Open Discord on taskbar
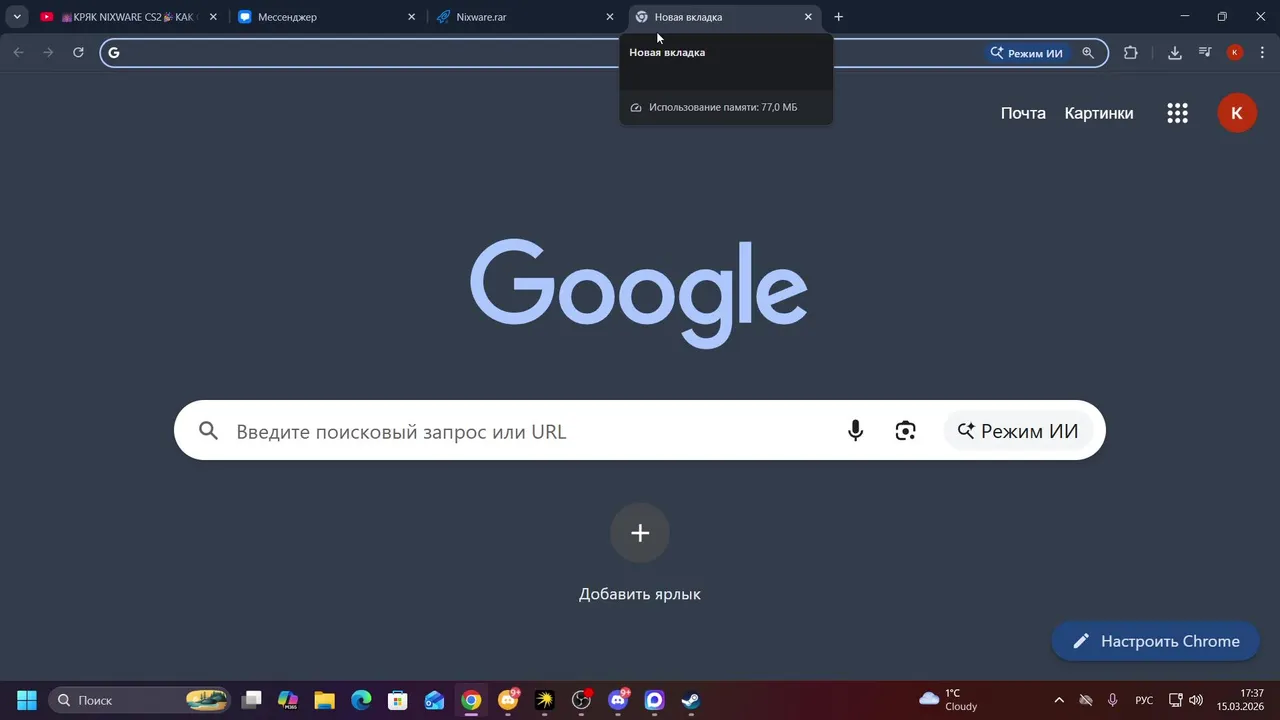1280x720 pixels. [618, 700]
